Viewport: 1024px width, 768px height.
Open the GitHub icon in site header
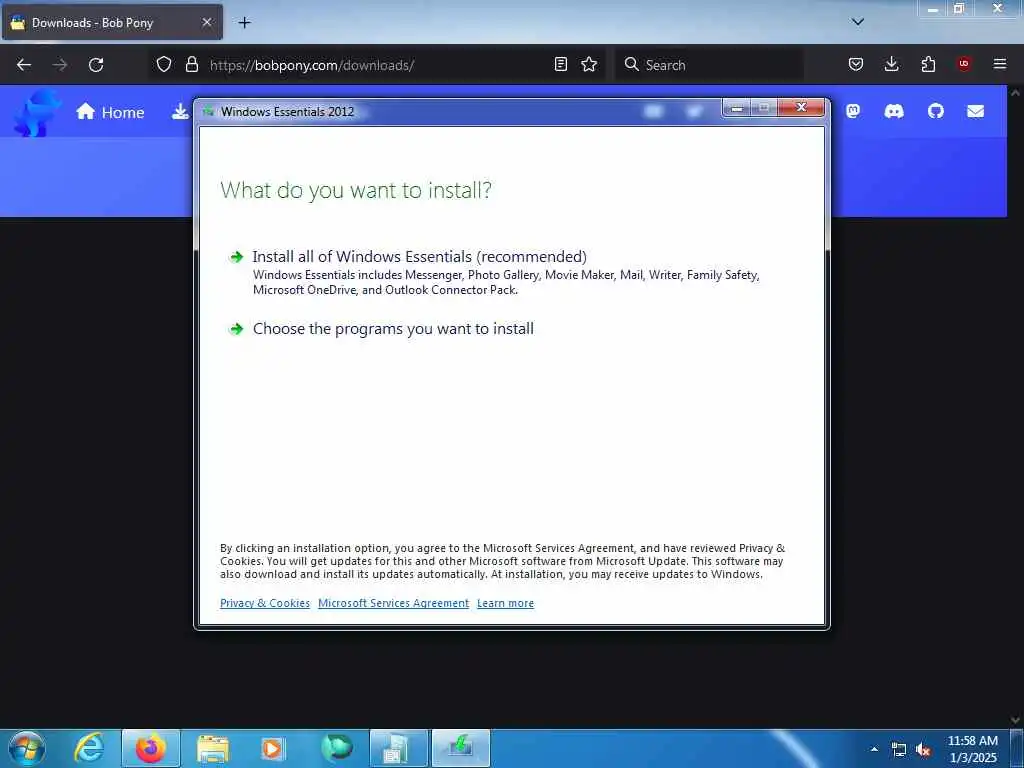936,111
